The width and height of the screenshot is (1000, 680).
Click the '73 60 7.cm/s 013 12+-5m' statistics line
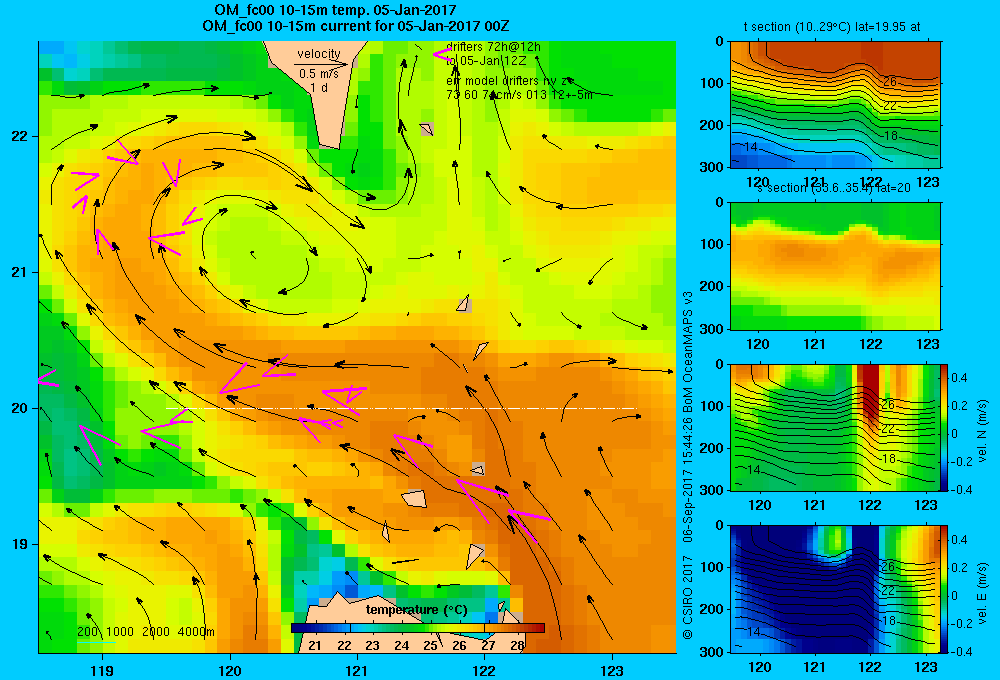pyautogui.click(x=519, y=94)
